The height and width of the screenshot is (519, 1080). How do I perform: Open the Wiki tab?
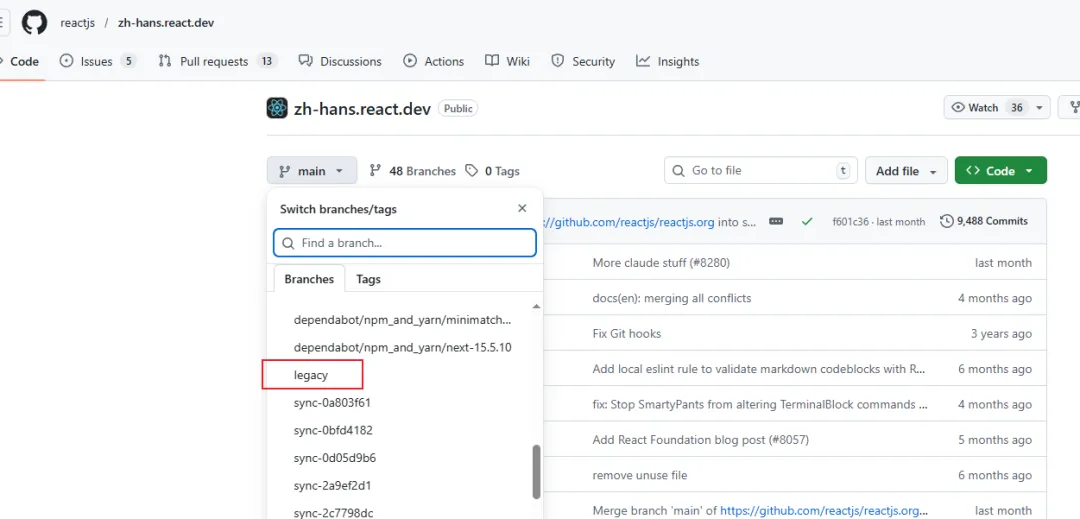point(508,61)
